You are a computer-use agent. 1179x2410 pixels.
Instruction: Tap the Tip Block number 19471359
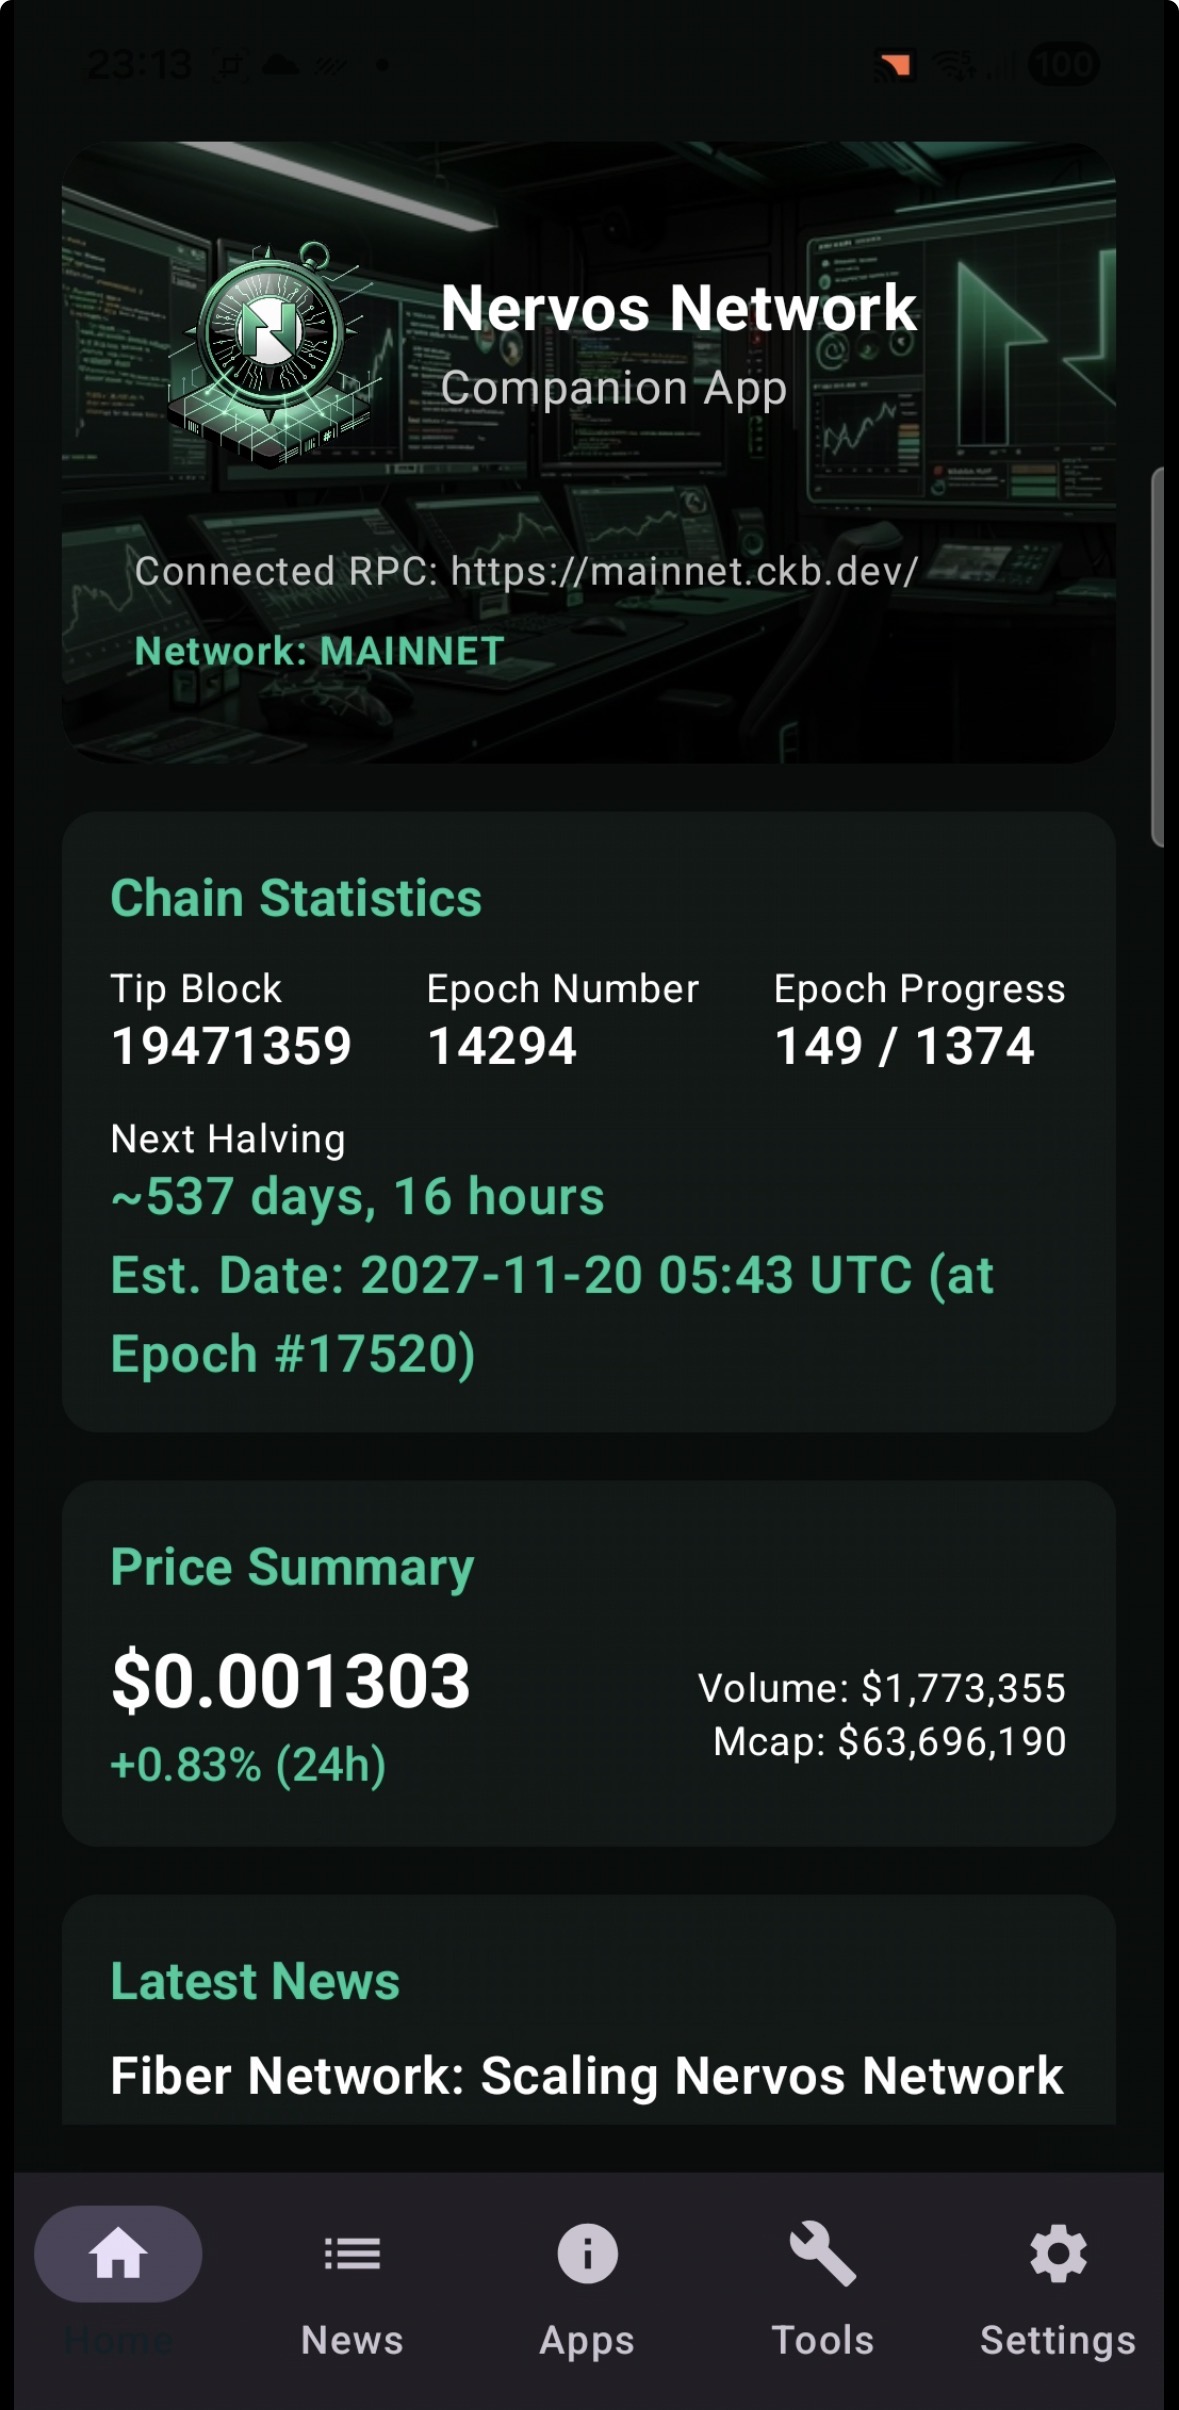point(231,1046)
